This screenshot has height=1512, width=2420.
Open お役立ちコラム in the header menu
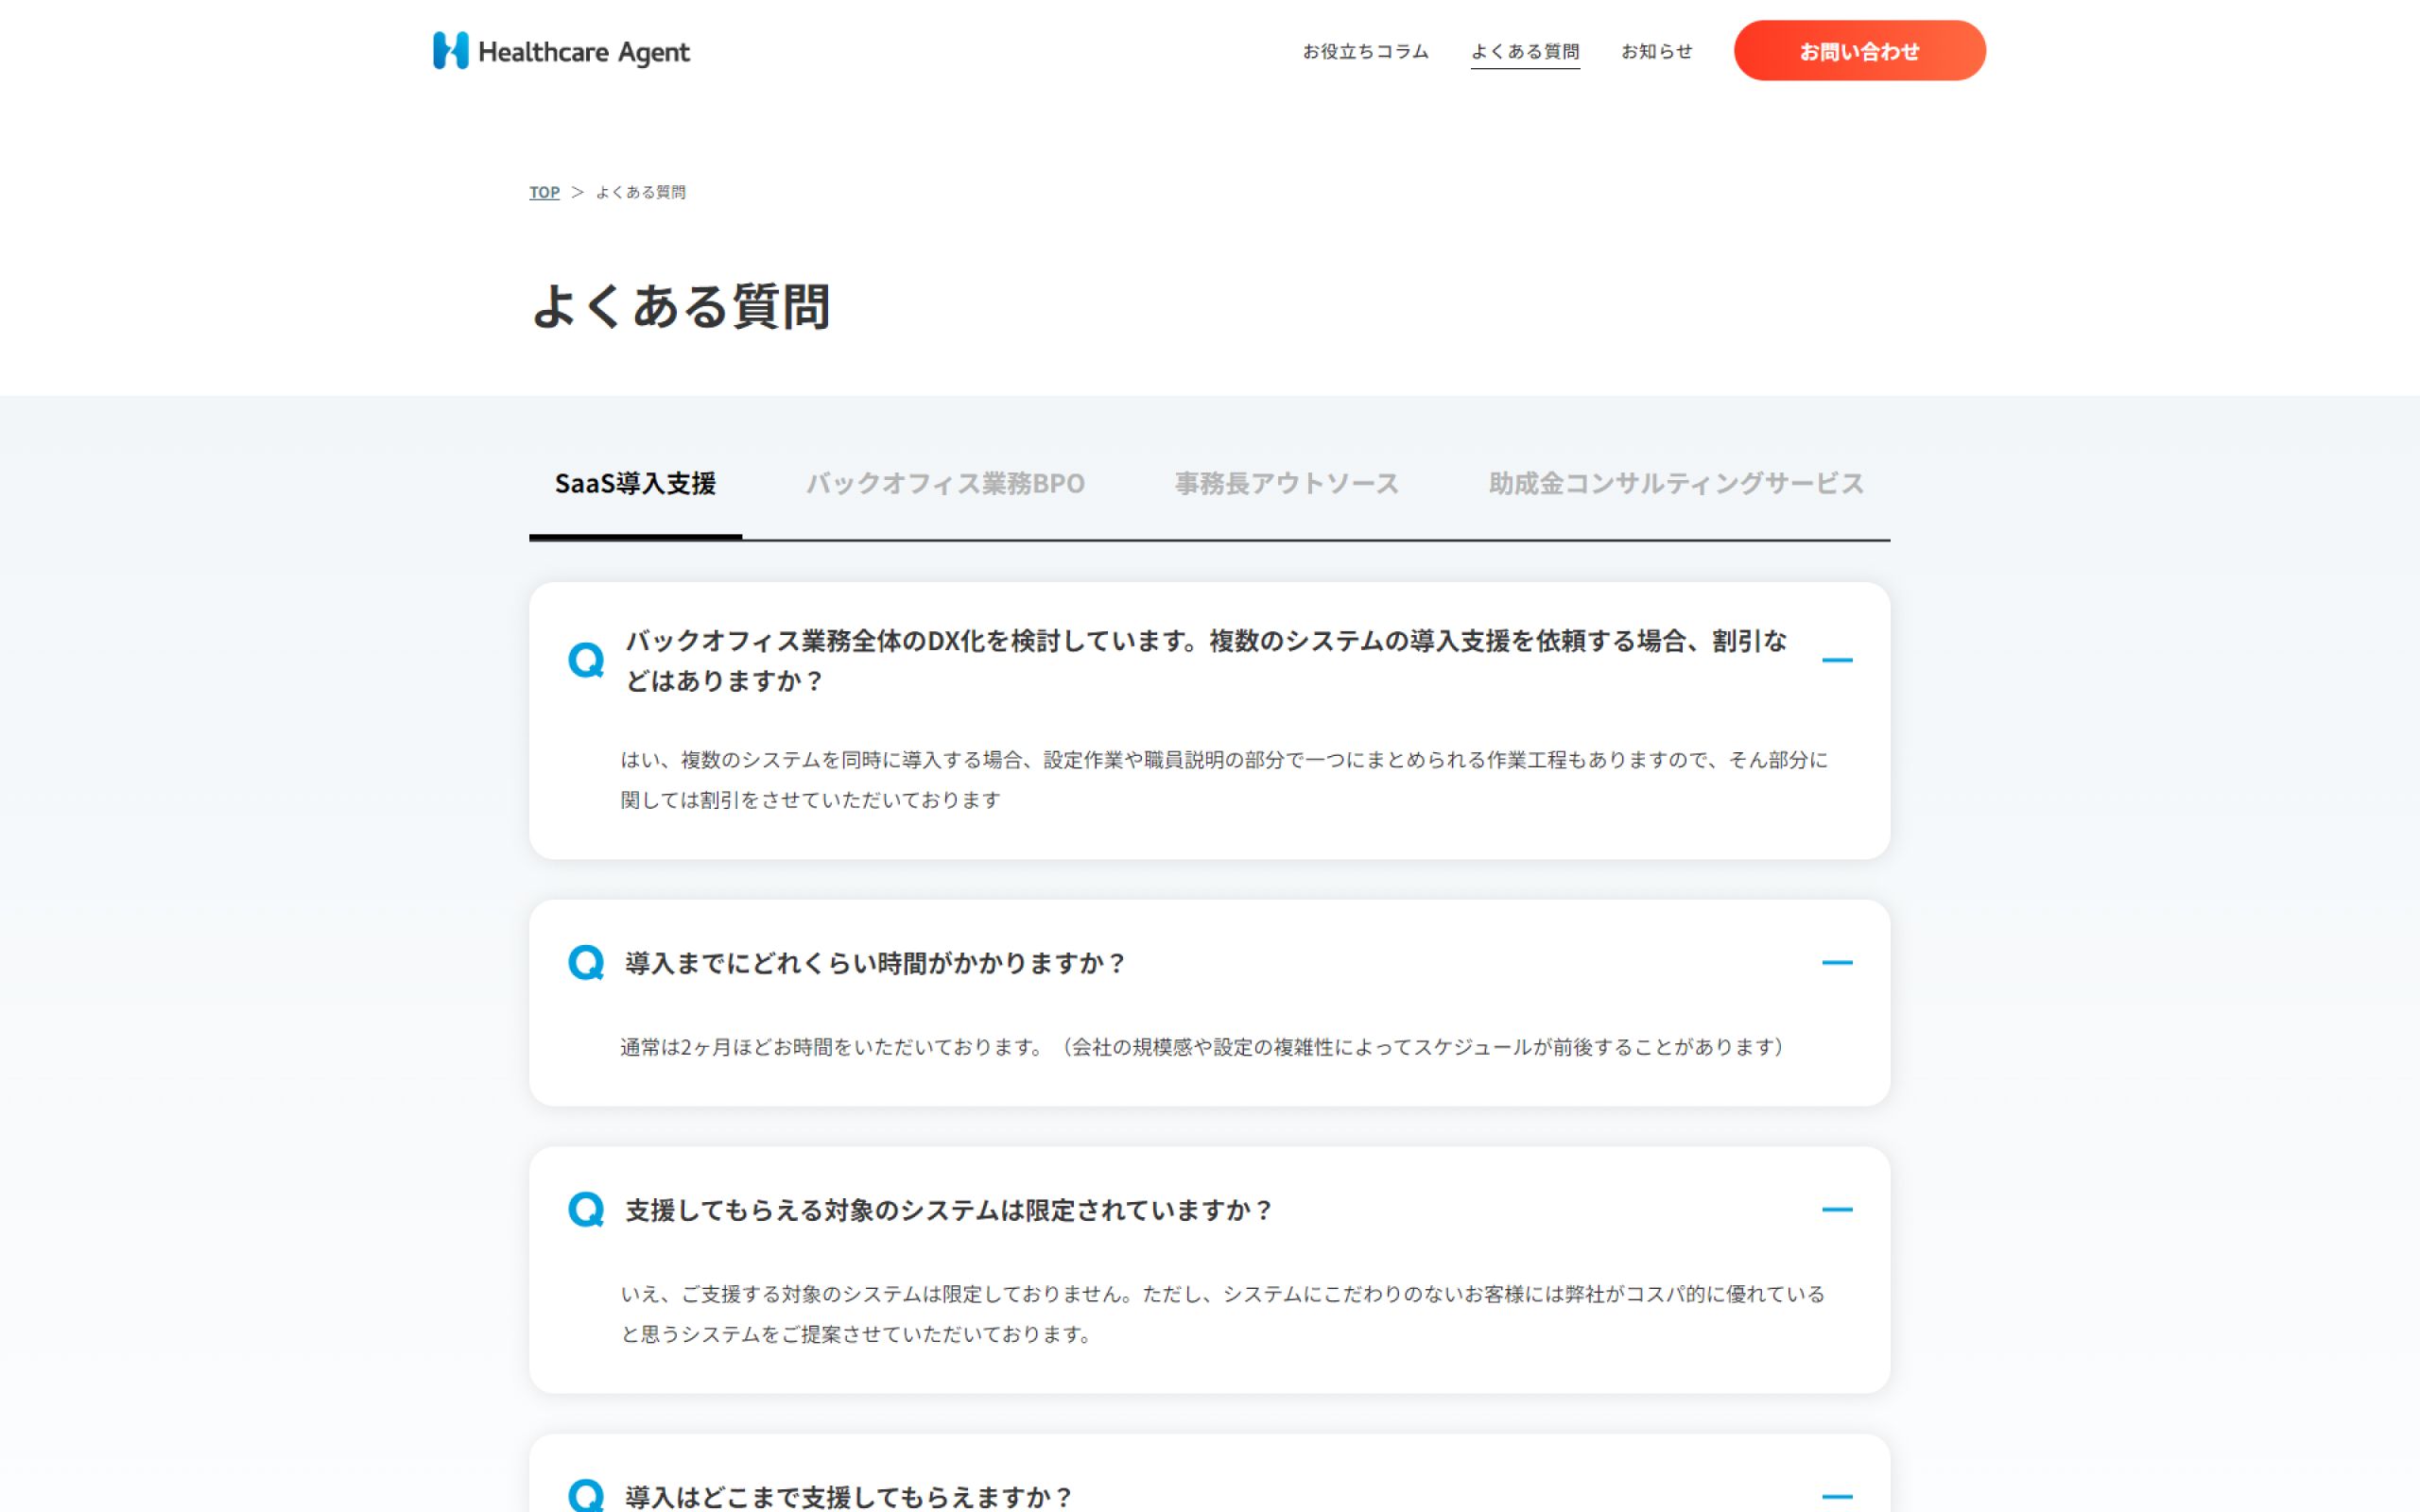tap(1365, 51)
